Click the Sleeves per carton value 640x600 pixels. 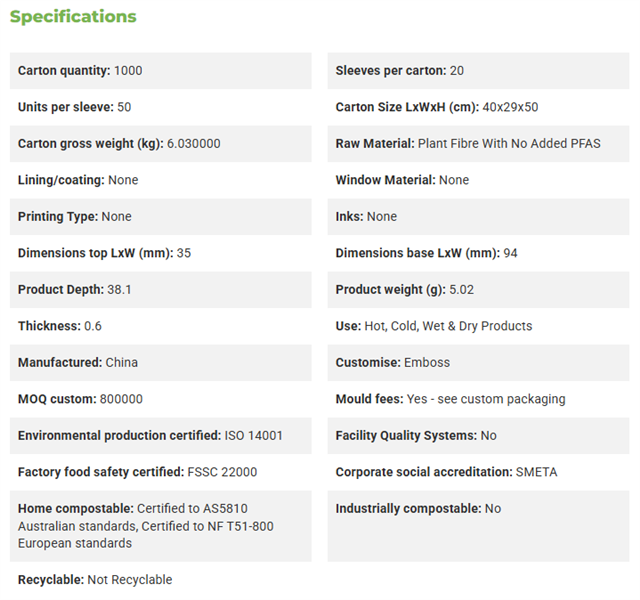coord(456,71)
